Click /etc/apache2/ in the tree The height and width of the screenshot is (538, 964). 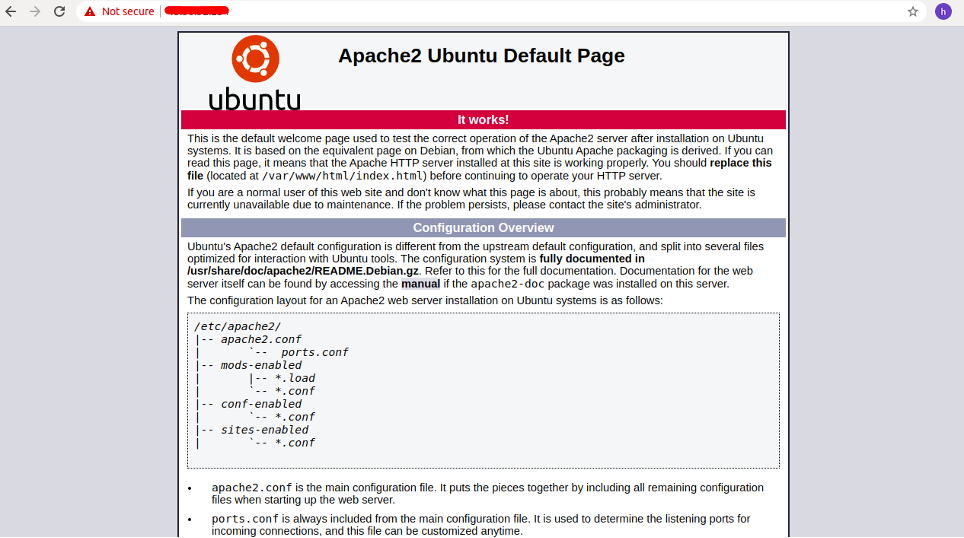(x=237, y=326)
